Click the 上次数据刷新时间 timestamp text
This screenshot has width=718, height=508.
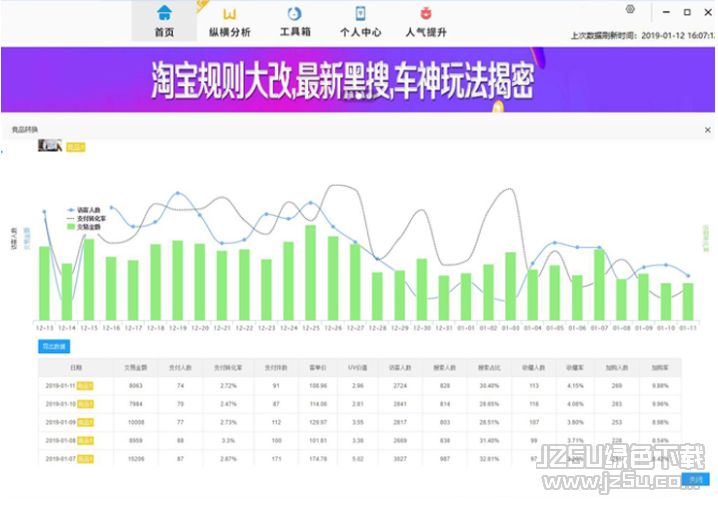tap(642, 35)
